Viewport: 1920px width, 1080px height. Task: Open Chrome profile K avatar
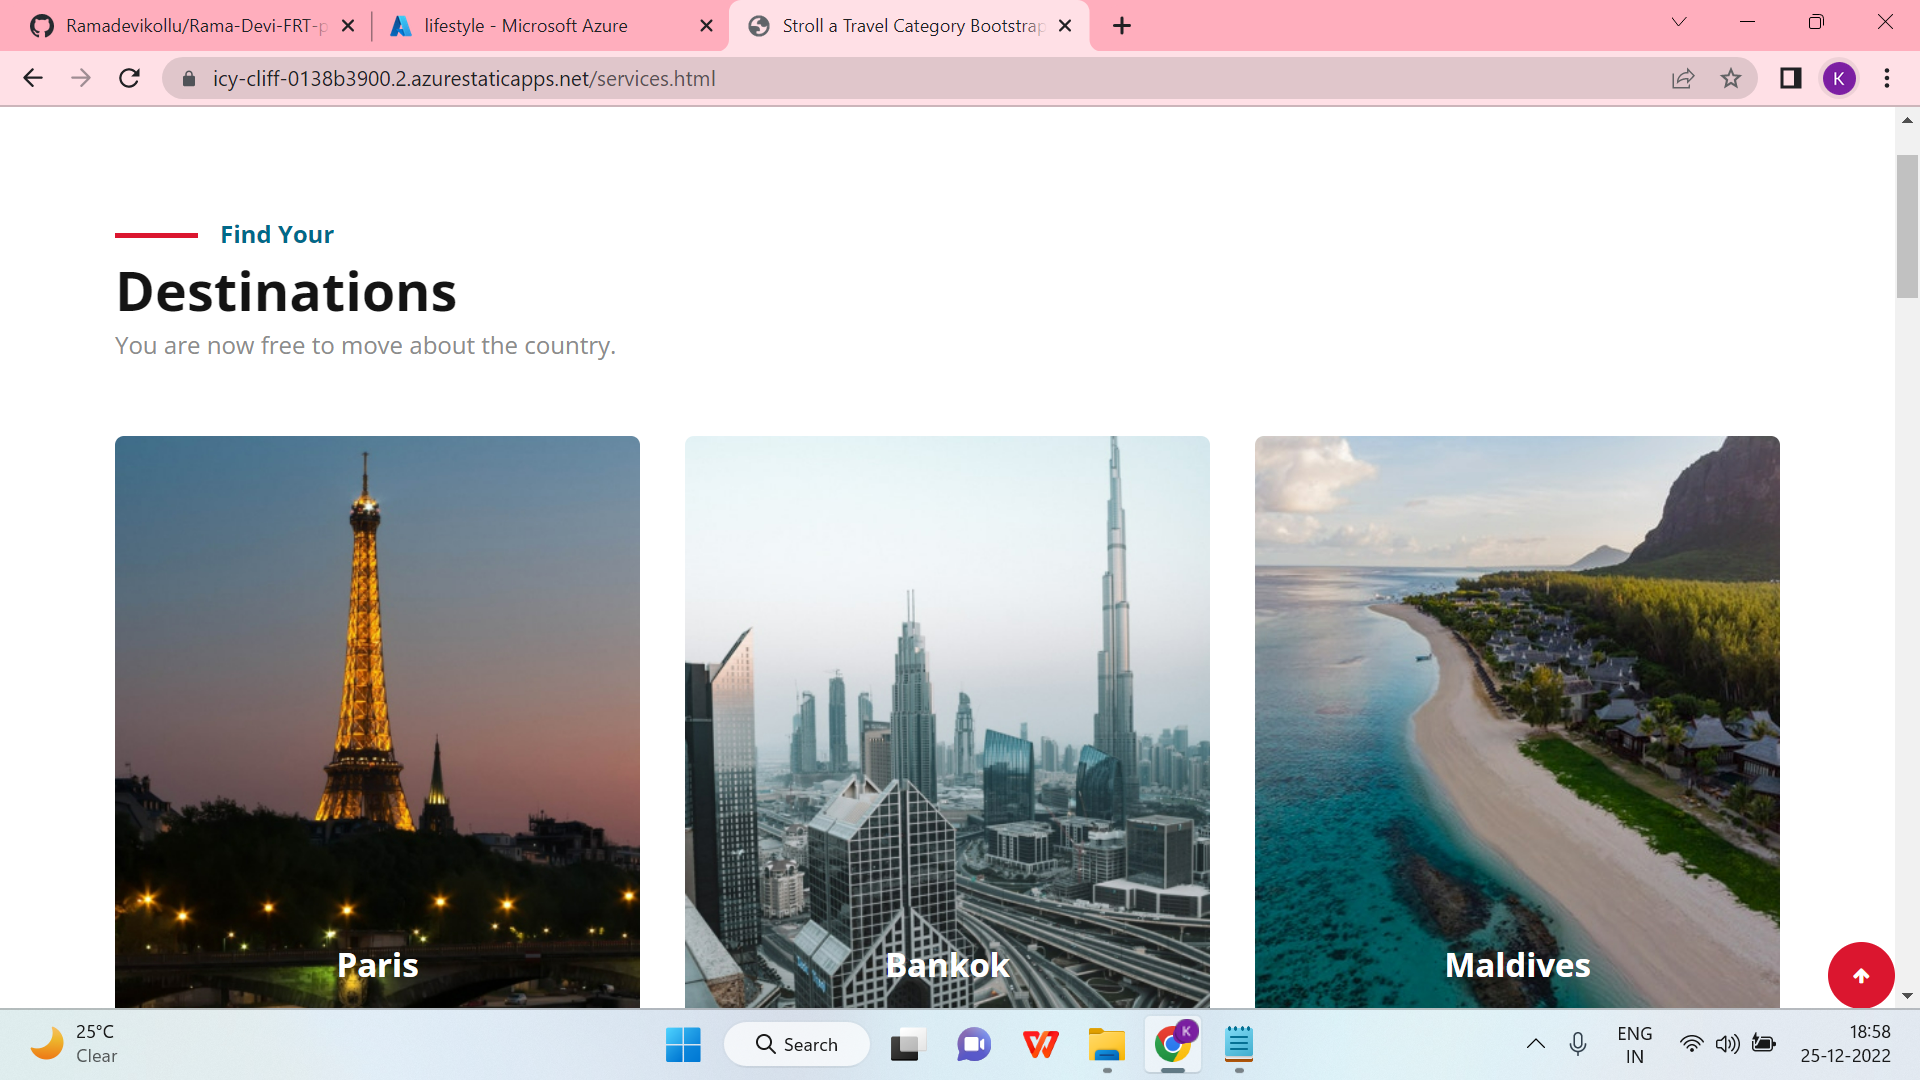1838,78
